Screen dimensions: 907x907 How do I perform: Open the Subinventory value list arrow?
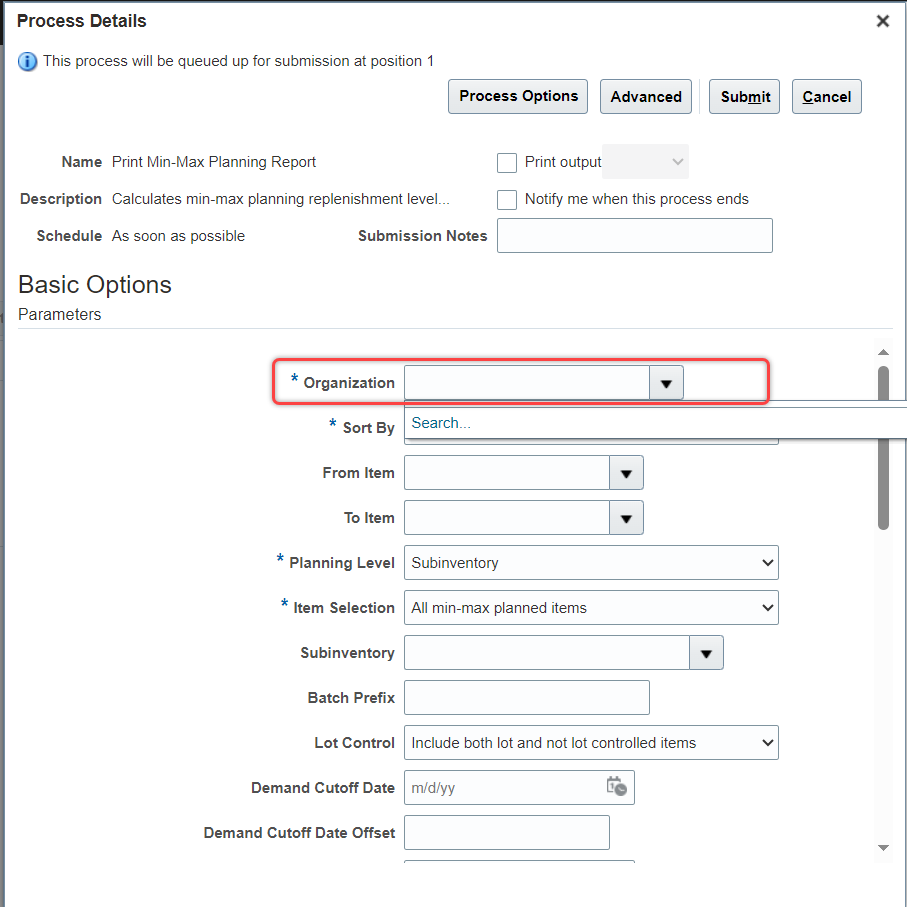tap(706, 652)
